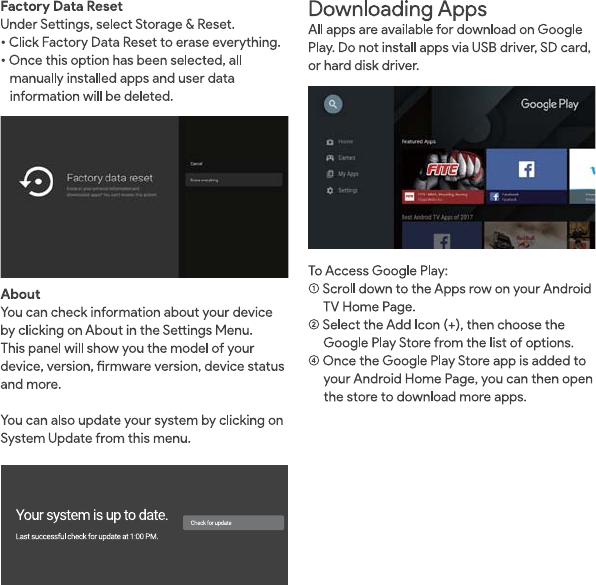Screen dimensions: 596x585
Task: Click the Games controller icon
Action: (x=330, y=158)
